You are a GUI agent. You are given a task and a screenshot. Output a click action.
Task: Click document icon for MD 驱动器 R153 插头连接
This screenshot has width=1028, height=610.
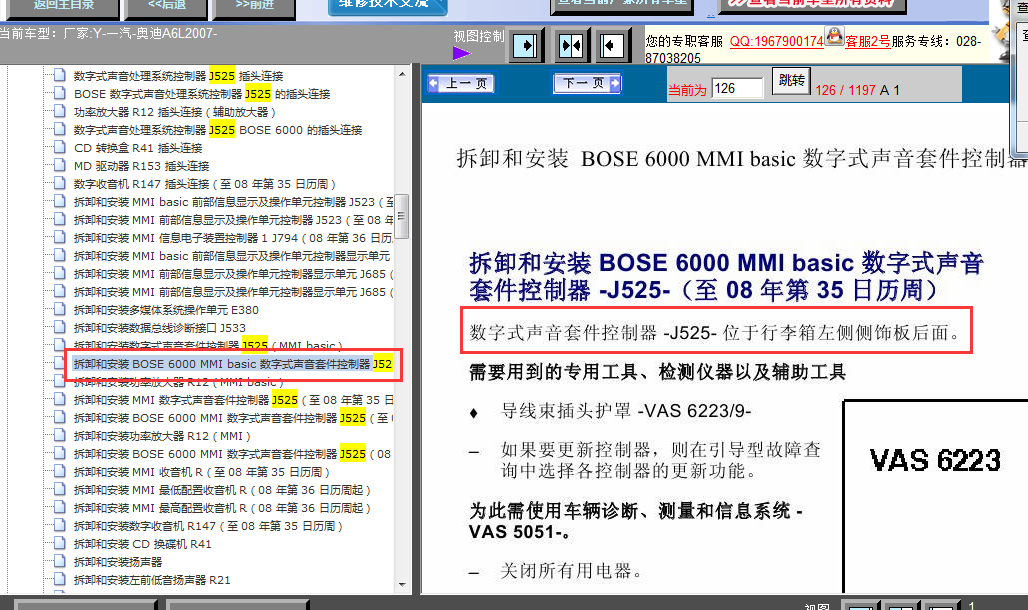pos(60,165)
